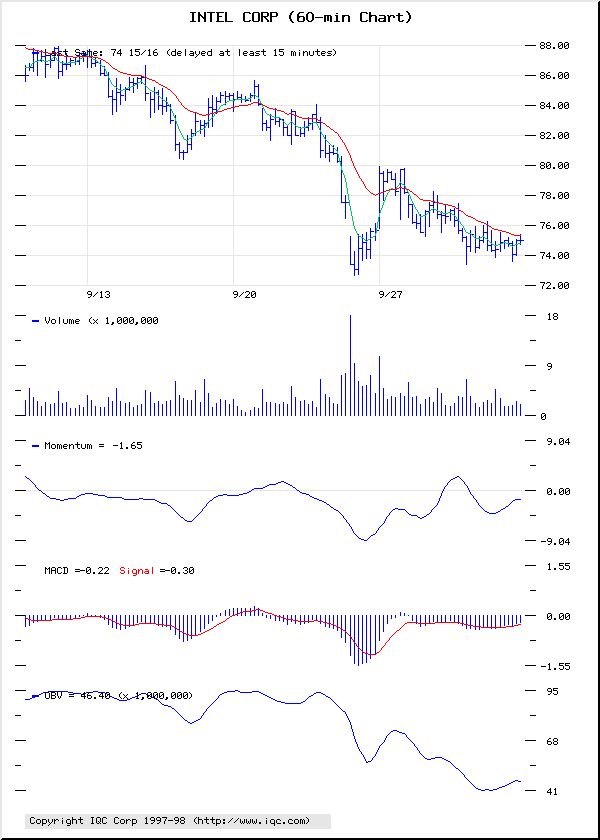Click the 86.00 price axis label

(x=554, y=76)
